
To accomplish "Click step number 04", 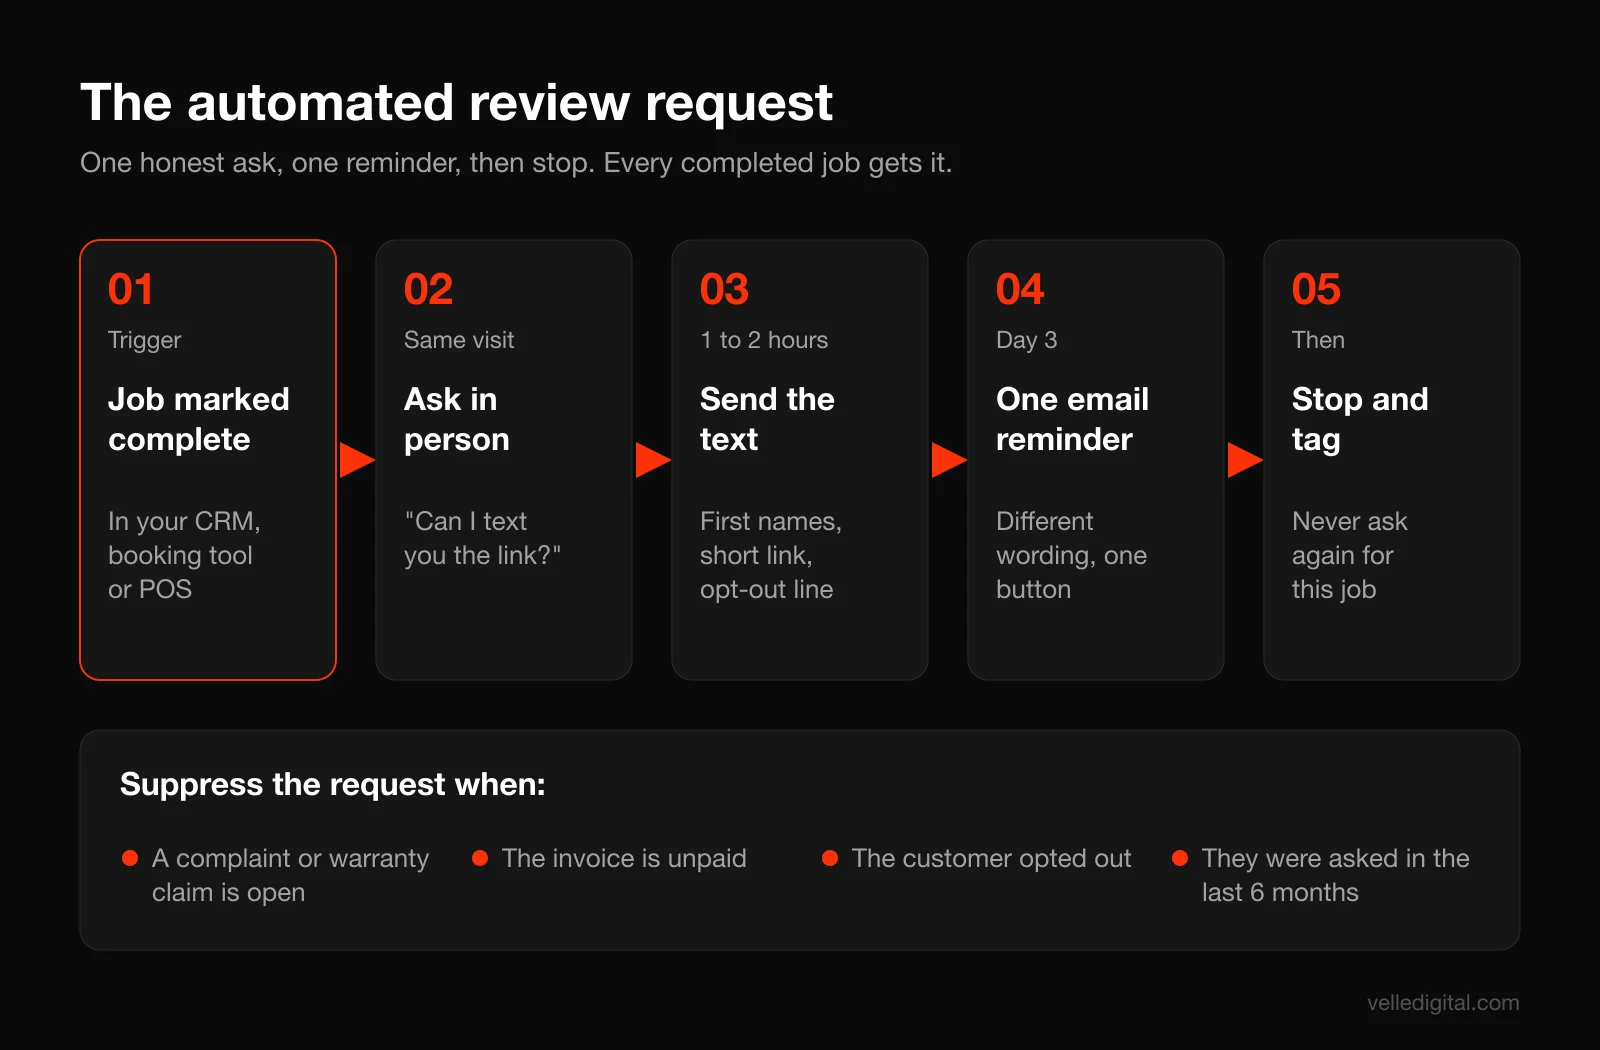I will click(1020, 290).
